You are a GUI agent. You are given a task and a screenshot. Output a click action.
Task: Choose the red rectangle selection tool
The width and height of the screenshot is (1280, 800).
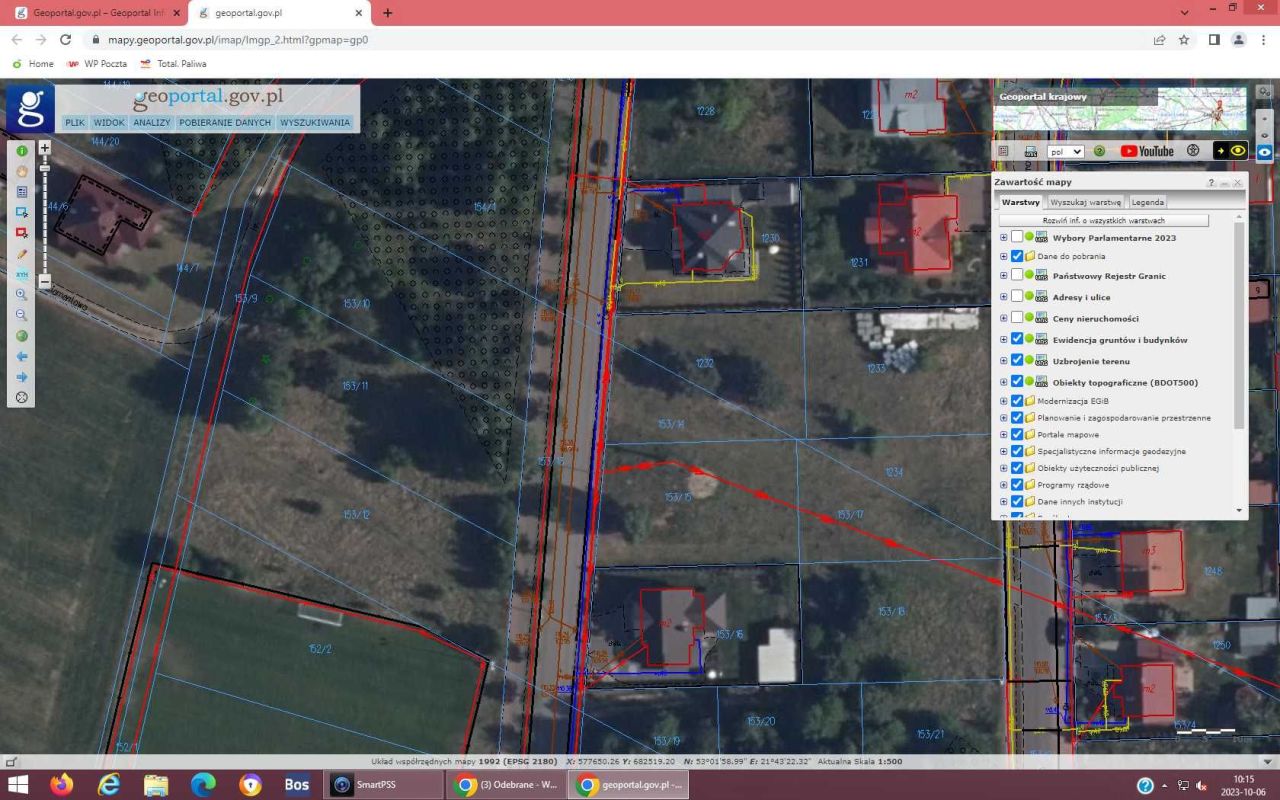click(21, 233)
